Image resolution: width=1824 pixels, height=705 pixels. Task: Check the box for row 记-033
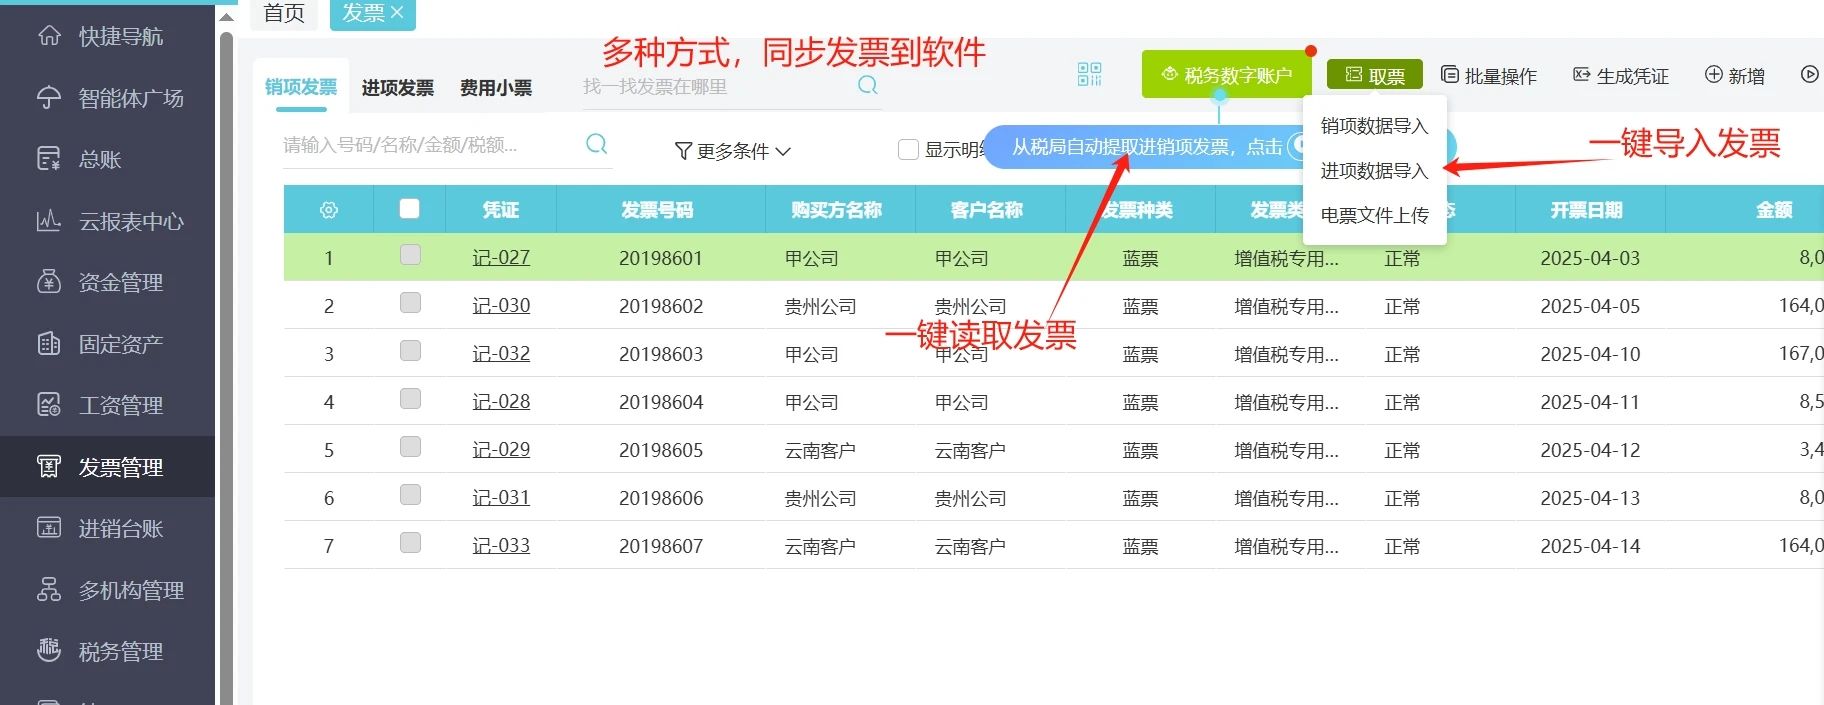coord(410,543)
